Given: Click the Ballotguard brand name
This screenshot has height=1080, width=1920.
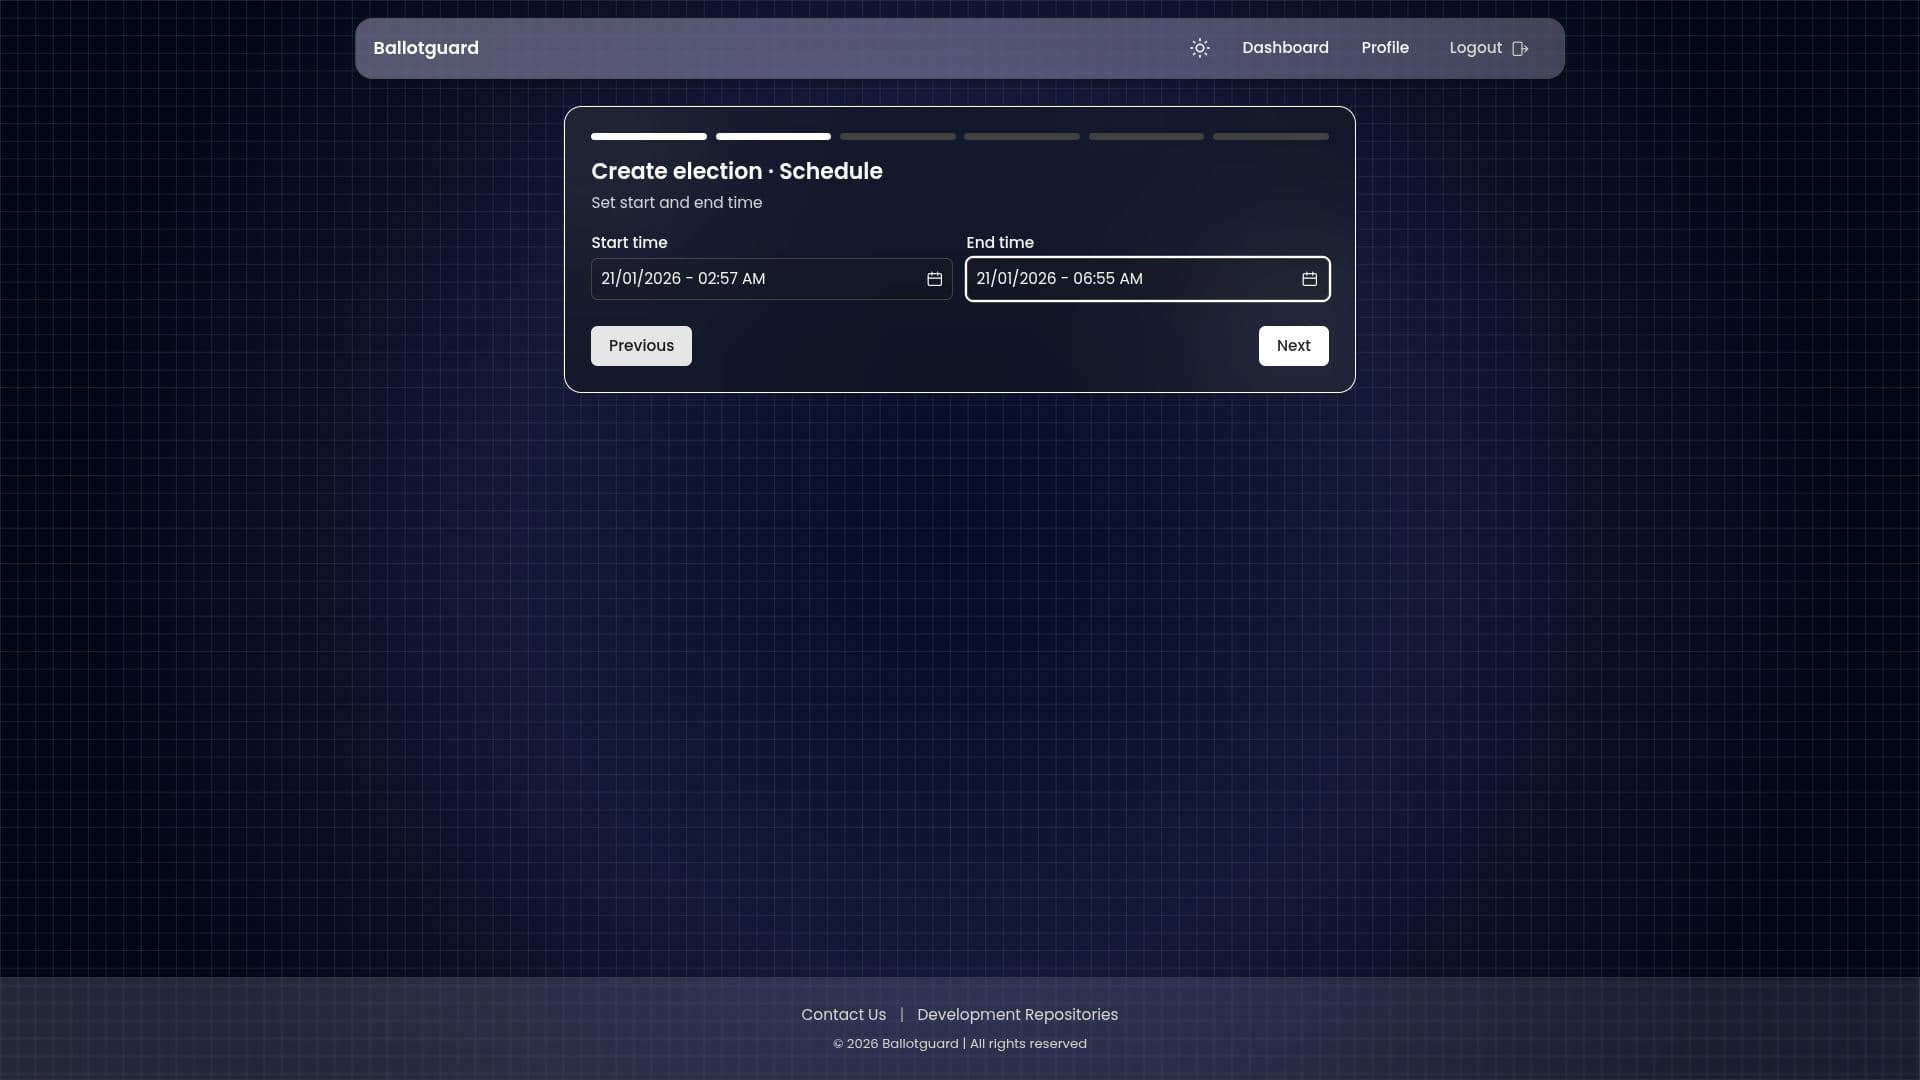Looking at the screenshot, I should (x=425, y=48).
